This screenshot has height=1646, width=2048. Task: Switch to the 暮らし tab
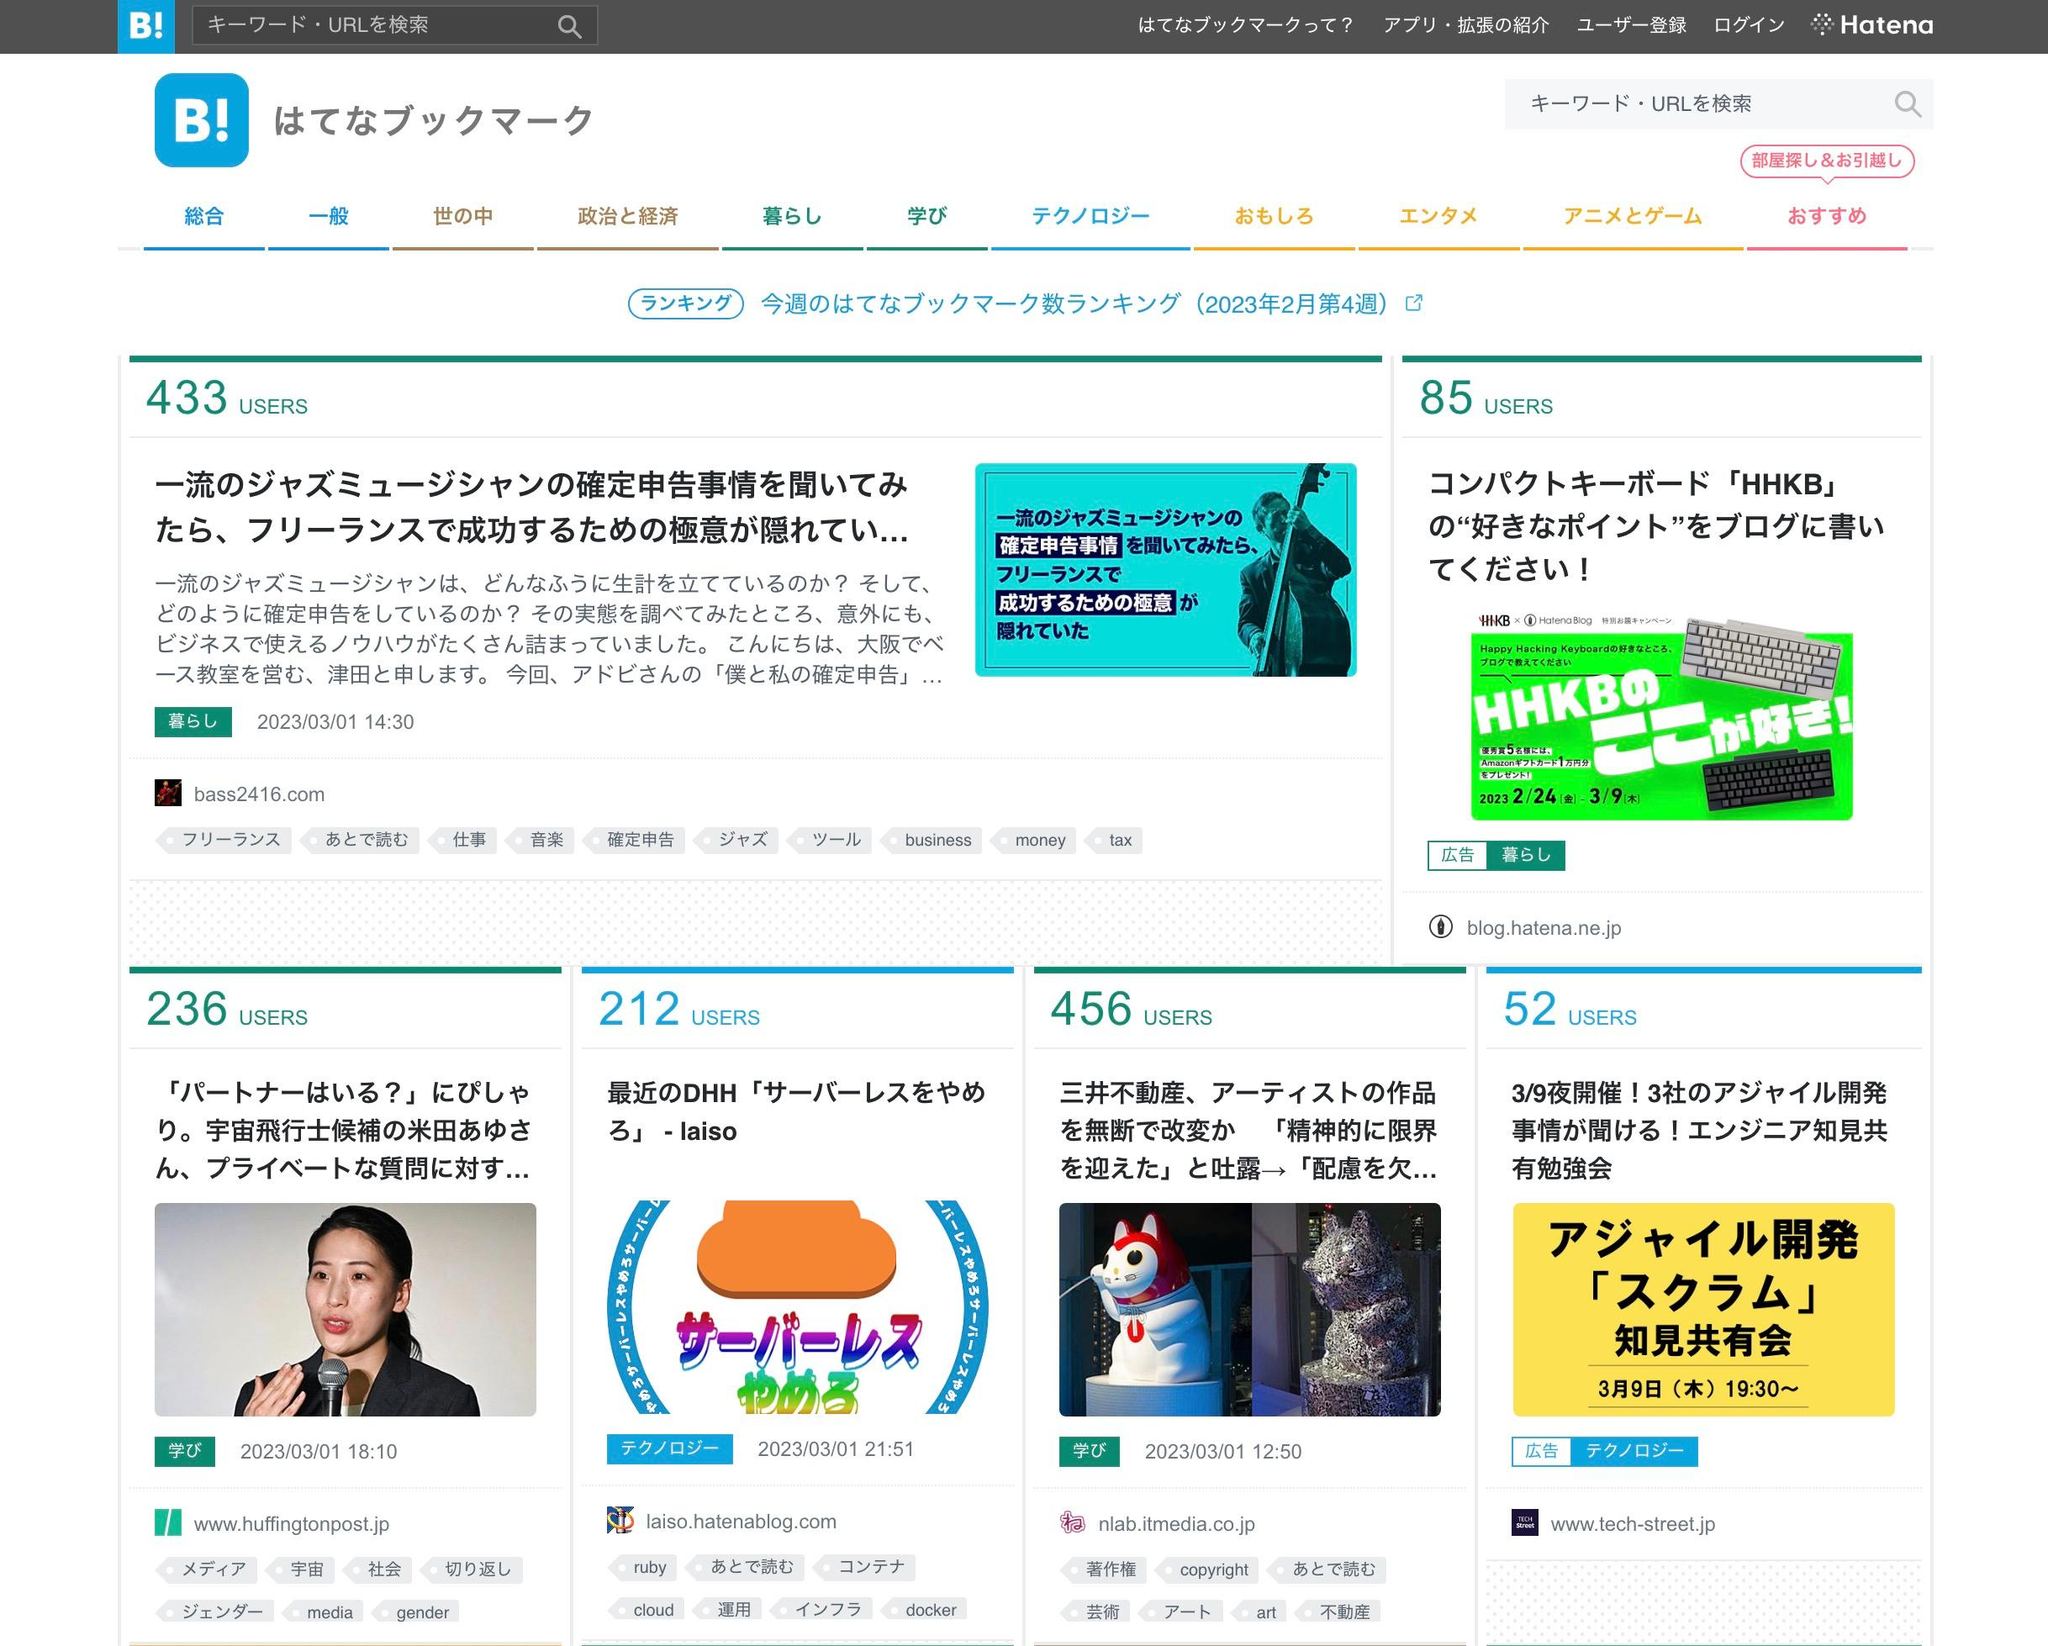click(x=792, y=216)
